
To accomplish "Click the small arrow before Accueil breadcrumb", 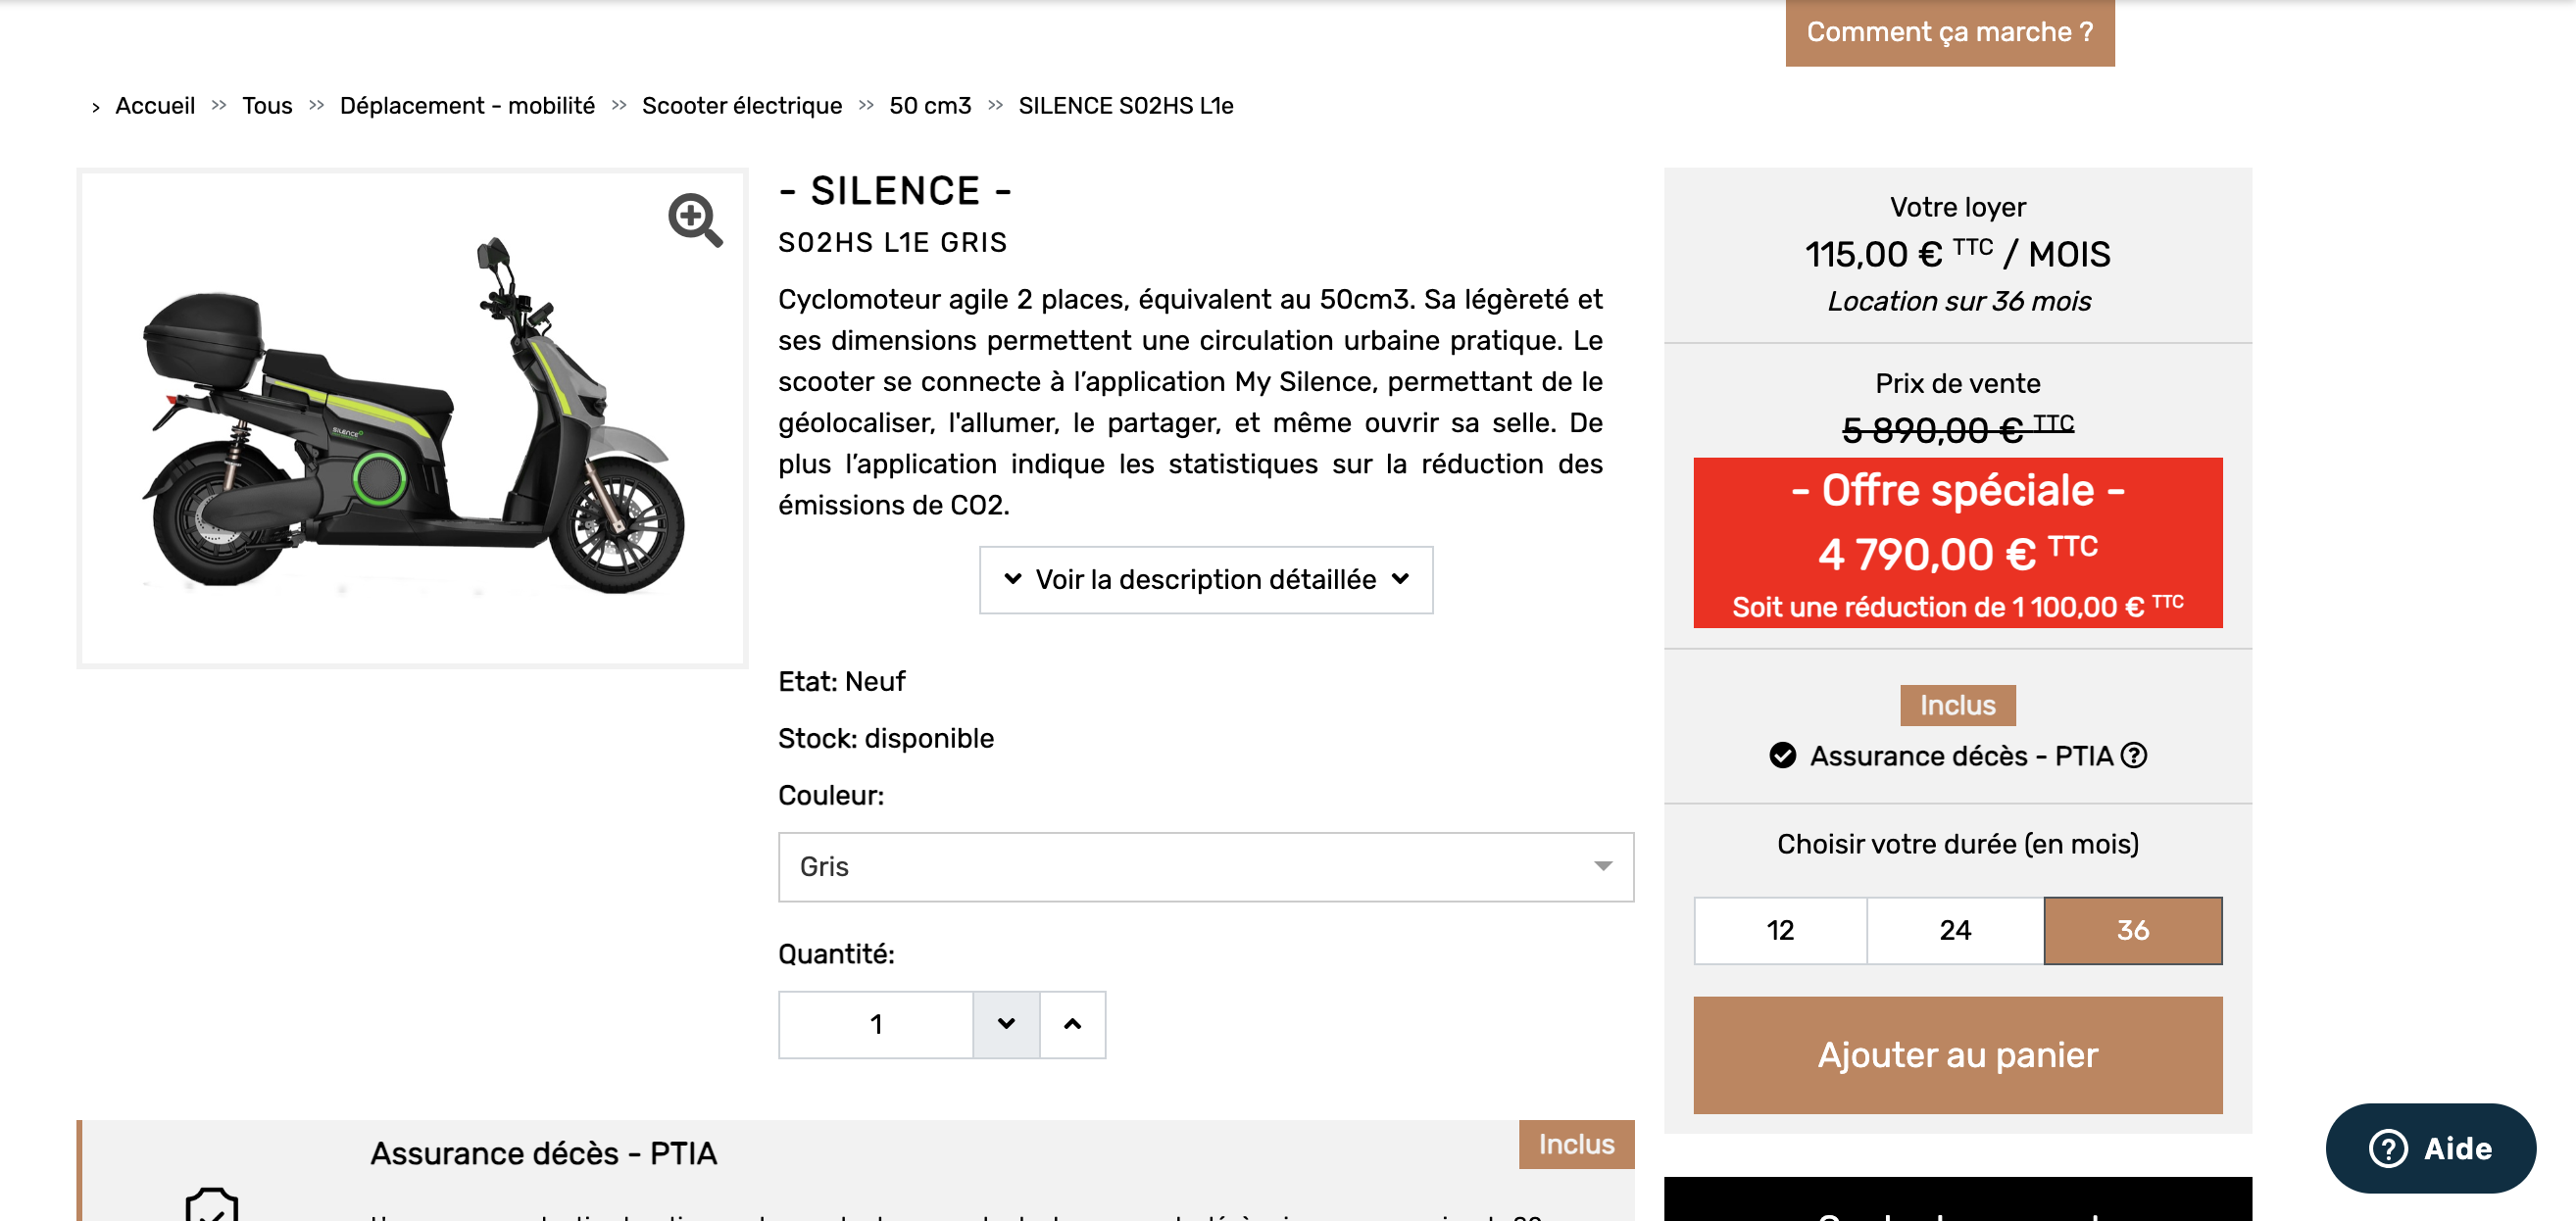I will tap(95, 107).
